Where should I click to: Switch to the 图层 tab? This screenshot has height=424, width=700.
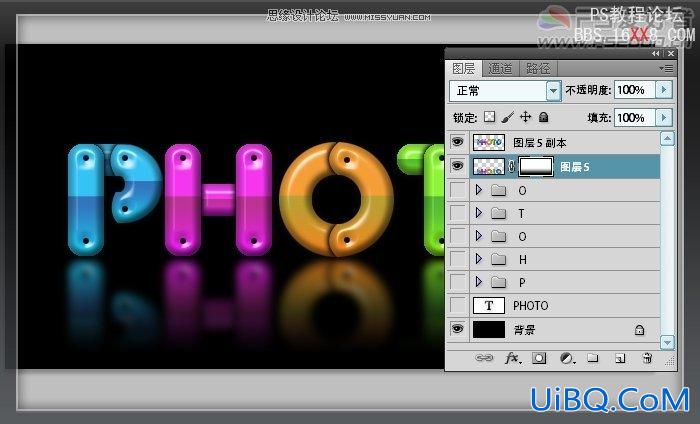coord(464,68)
